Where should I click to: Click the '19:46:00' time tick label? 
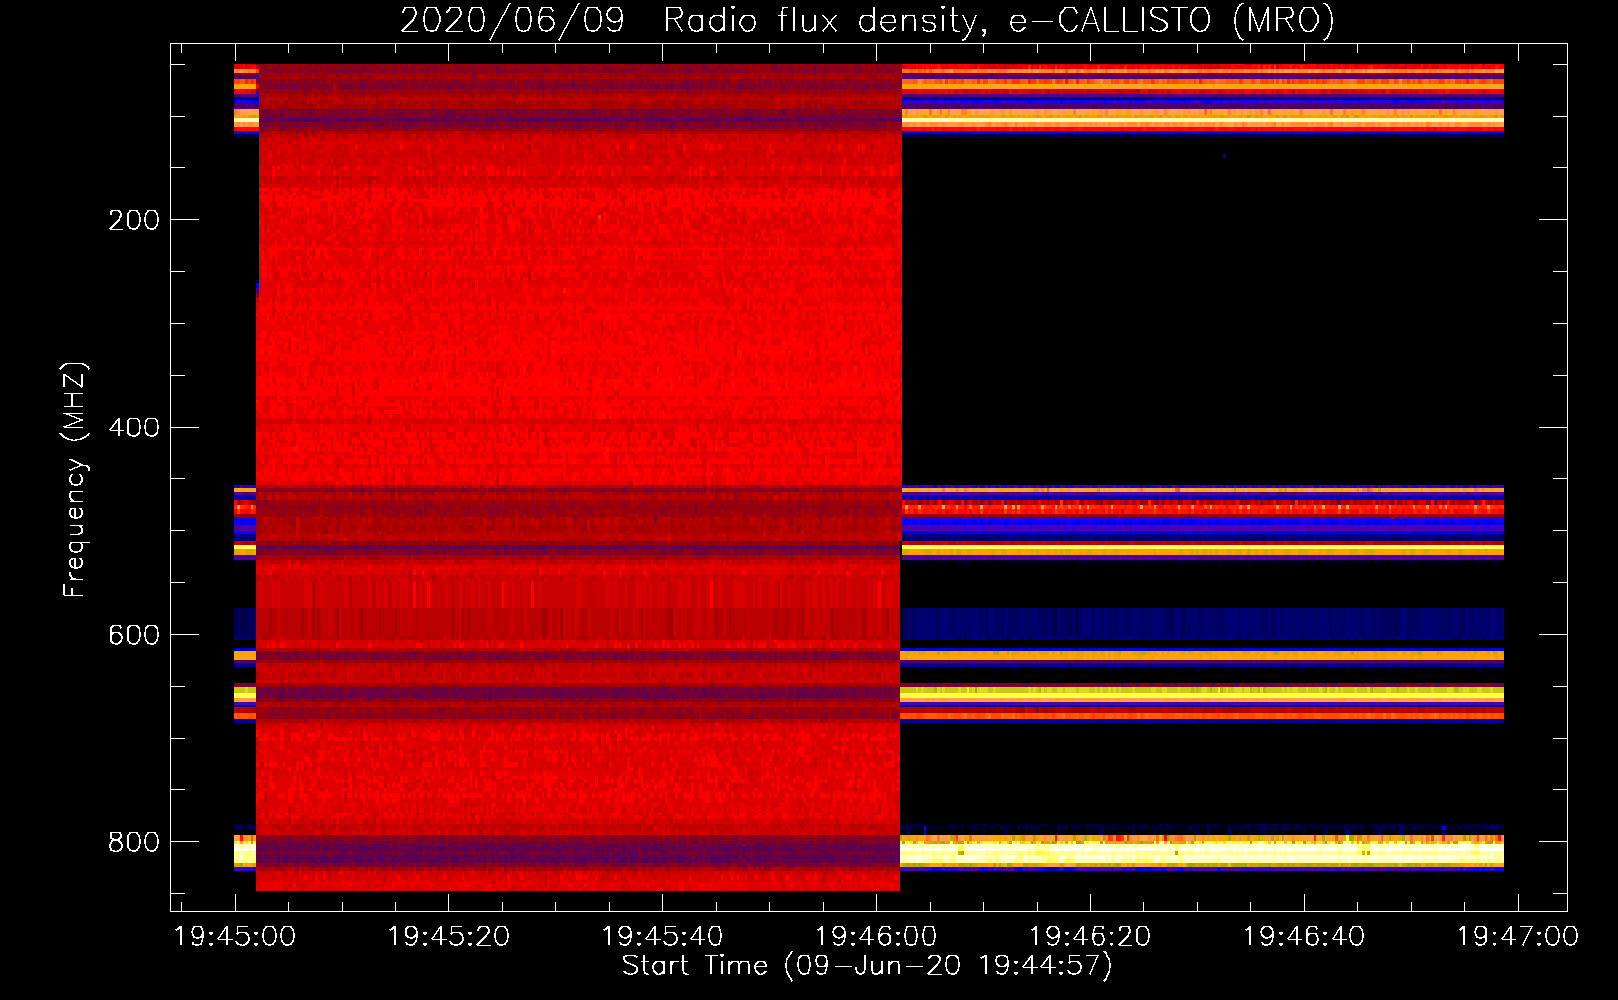pyautogui.click(x=877, y=937)
